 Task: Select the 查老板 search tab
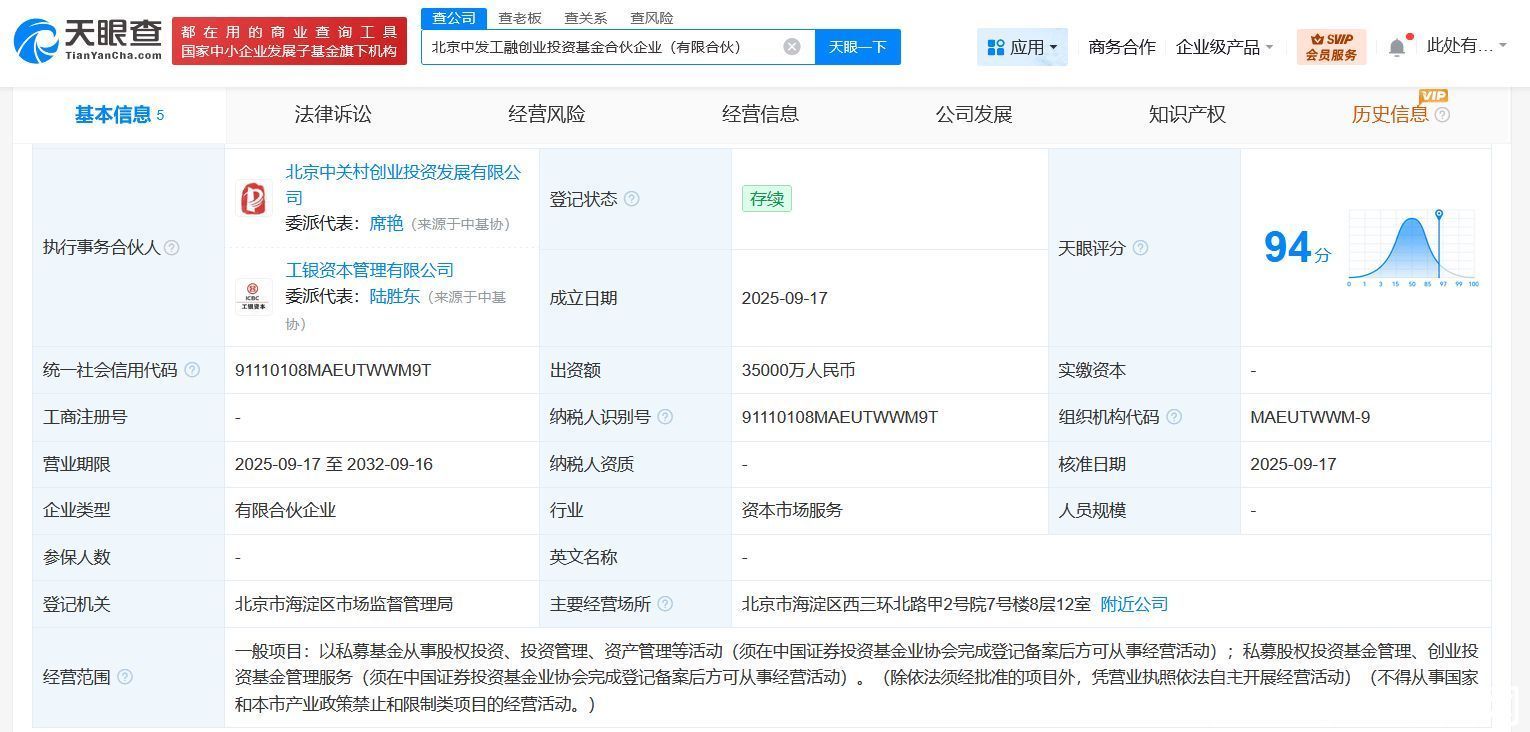520,18
